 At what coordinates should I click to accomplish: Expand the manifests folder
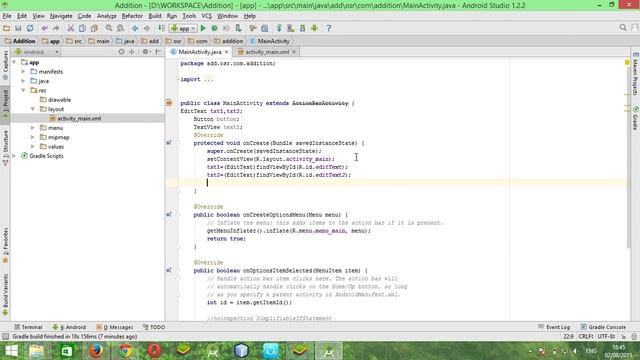(x=23, y=72)
